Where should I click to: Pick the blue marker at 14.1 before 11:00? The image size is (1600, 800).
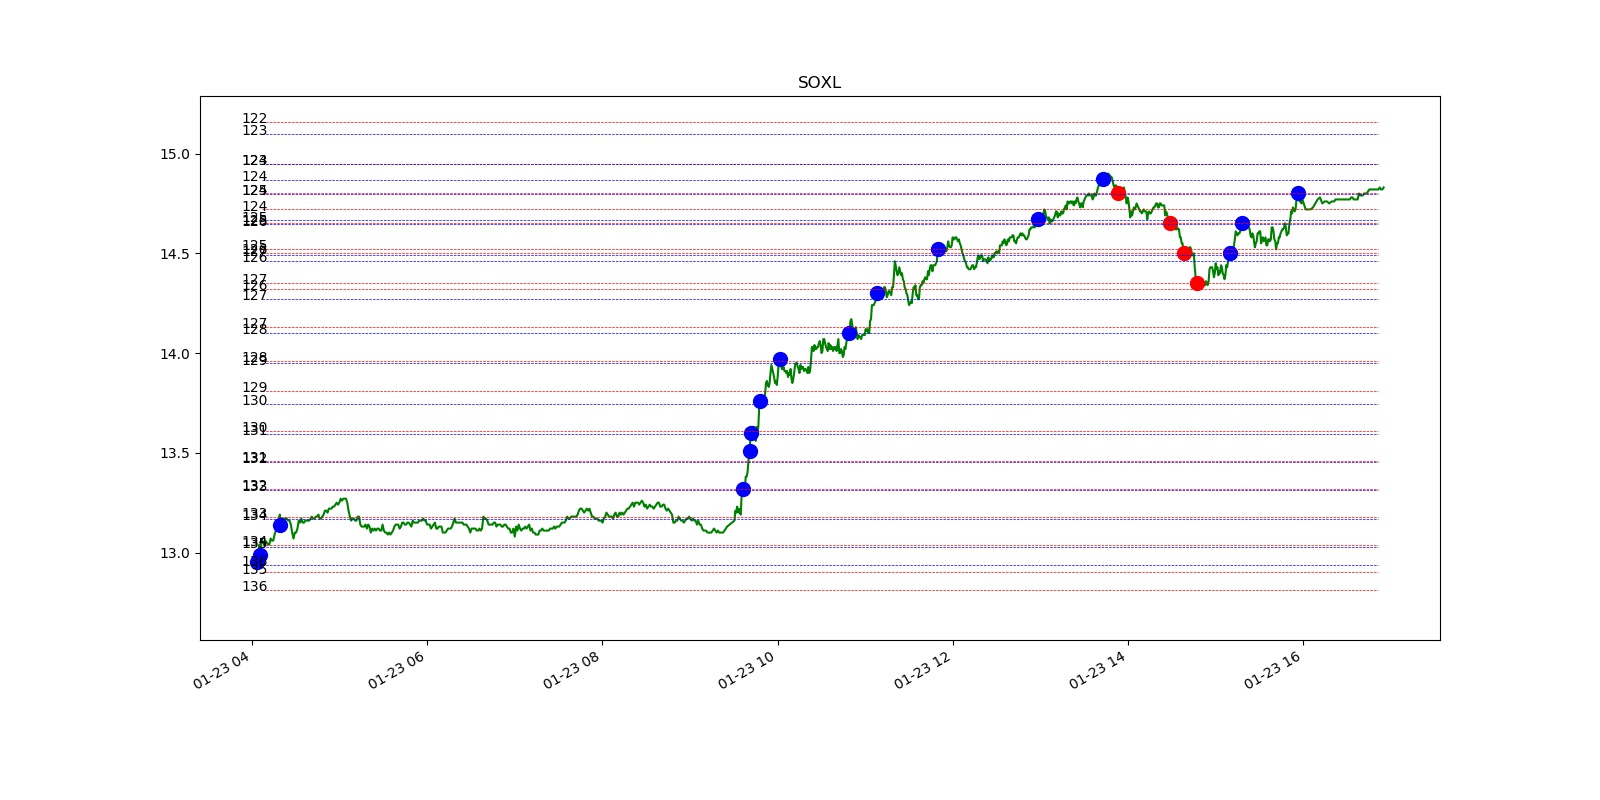coord(849,333)
